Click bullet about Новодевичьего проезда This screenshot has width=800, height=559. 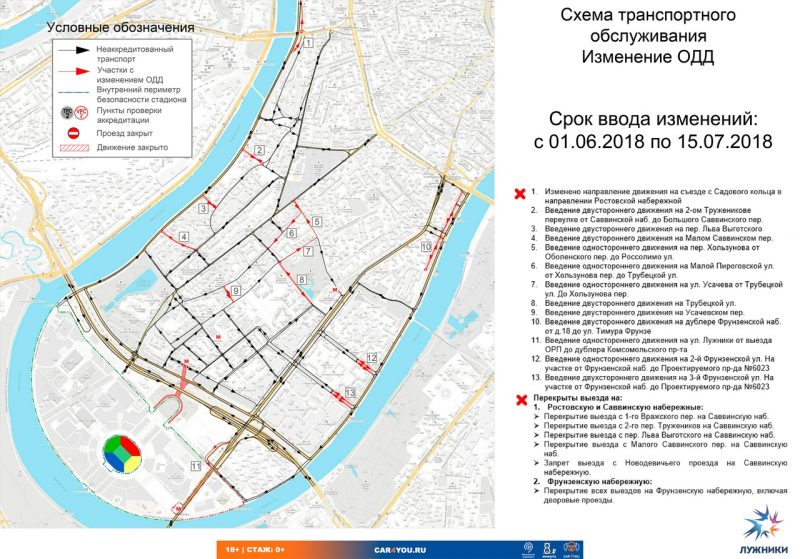point(665,467)
